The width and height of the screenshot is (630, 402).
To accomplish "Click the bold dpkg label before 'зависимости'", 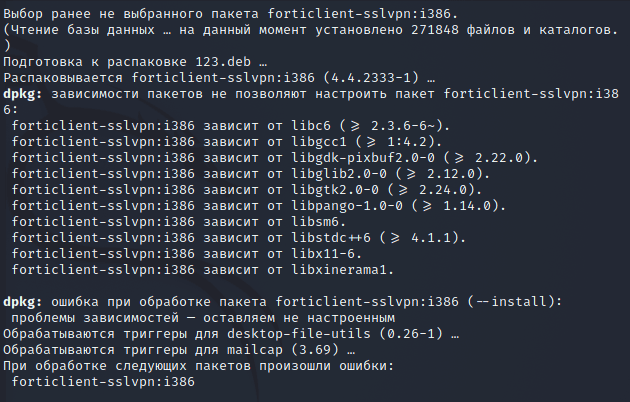I will click(x=21, y=93).
